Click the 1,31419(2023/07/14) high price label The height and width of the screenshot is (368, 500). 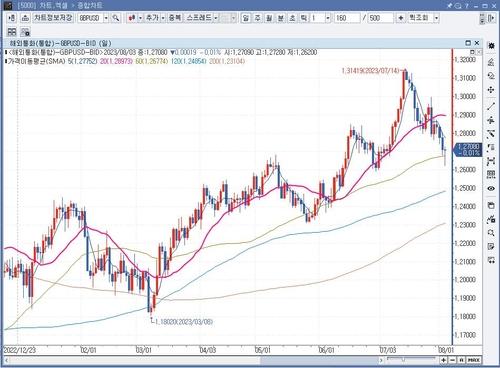click(x=370, y=71)
